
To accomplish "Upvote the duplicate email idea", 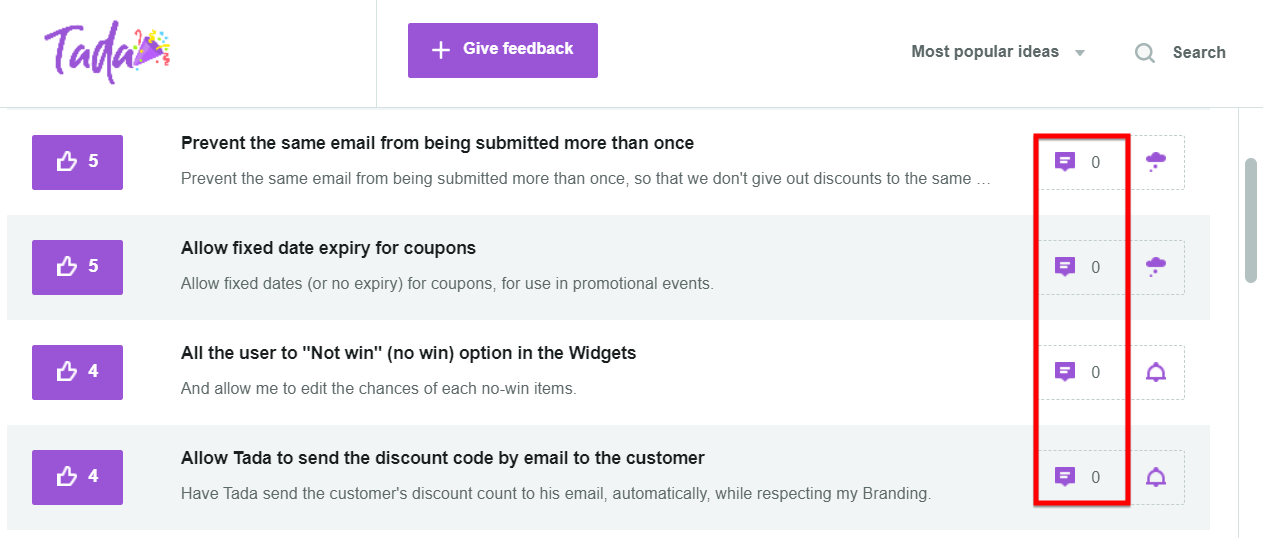I will tap(77, 162).
